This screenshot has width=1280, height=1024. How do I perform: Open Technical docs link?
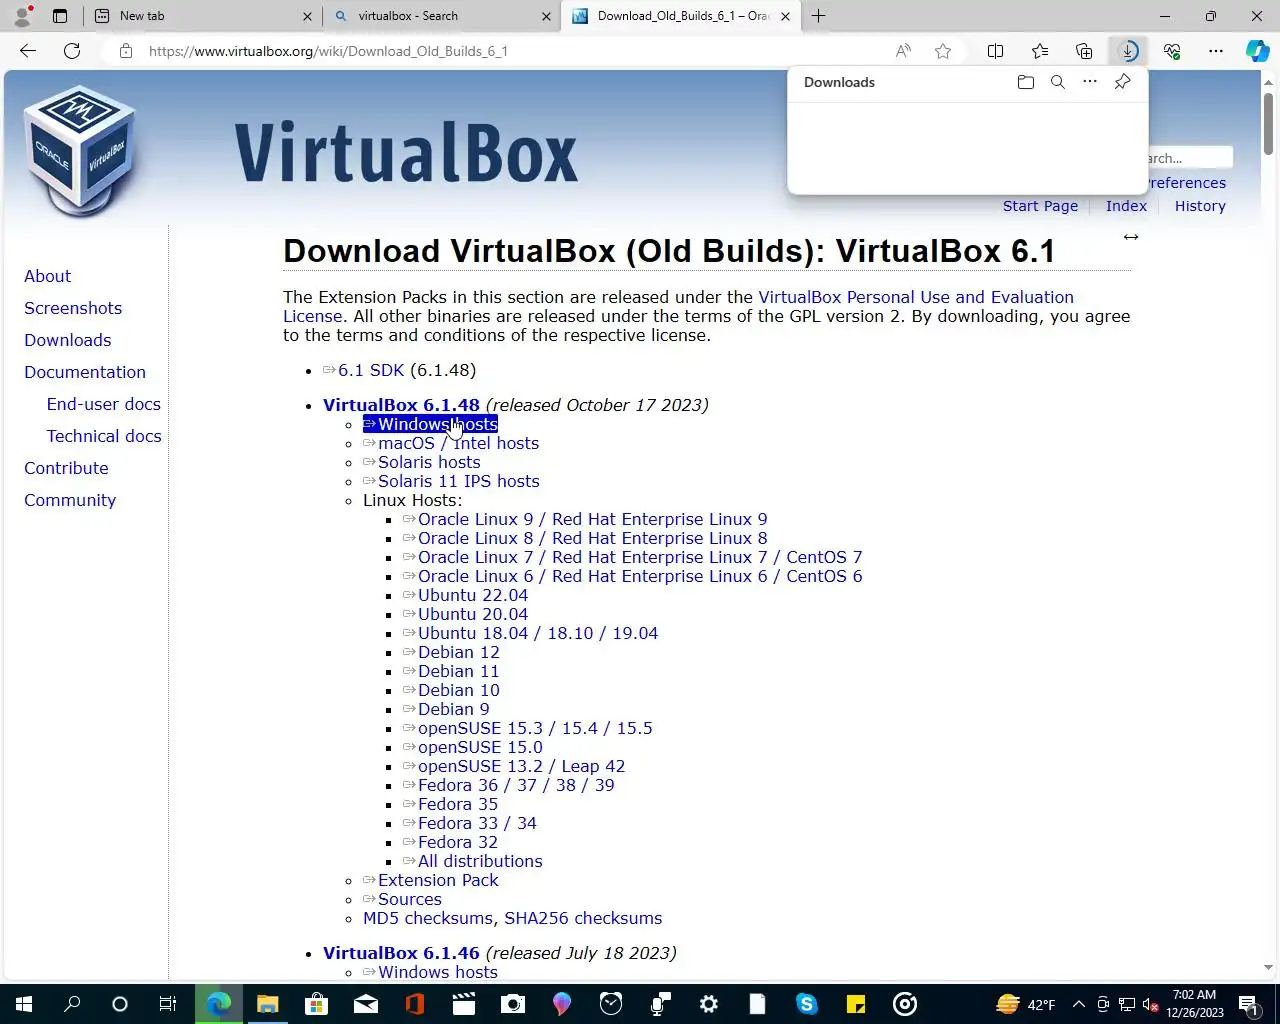[x=104, y=436]
